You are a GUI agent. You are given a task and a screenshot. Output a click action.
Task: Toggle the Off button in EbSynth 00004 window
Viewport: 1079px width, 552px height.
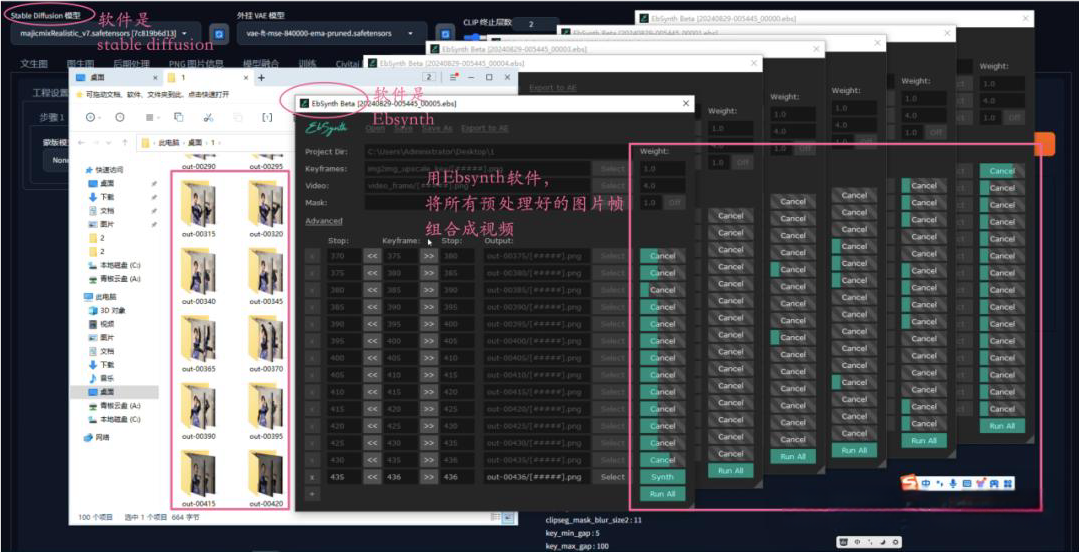pos(742,162)
